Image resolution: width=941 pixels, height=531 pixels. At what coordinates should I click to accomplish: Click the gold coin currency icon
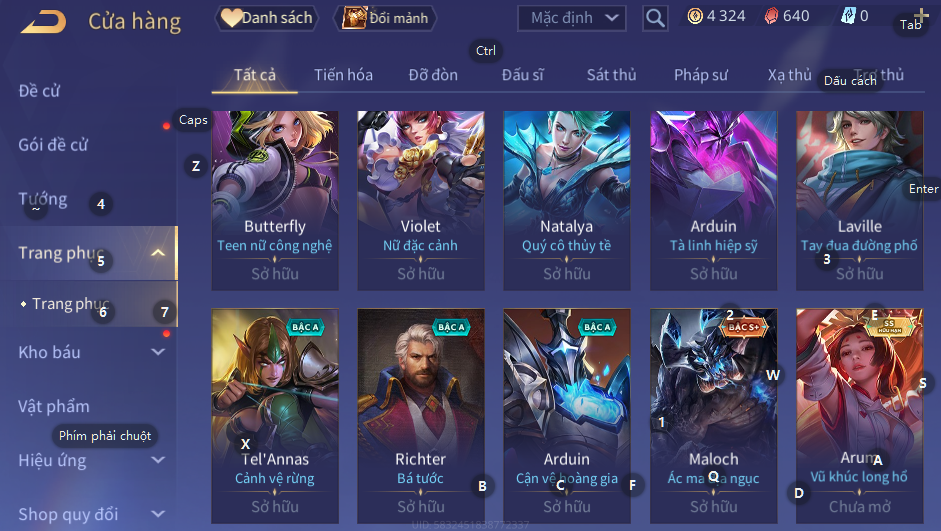[695, 16]
